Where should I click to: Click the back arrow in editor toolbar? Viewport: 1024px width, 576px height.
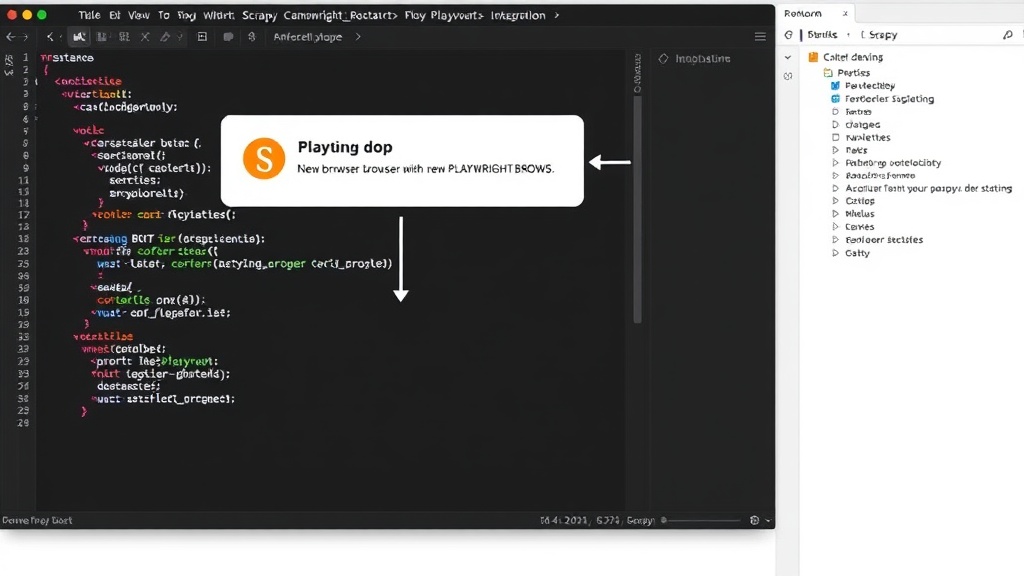coord(10,37)
